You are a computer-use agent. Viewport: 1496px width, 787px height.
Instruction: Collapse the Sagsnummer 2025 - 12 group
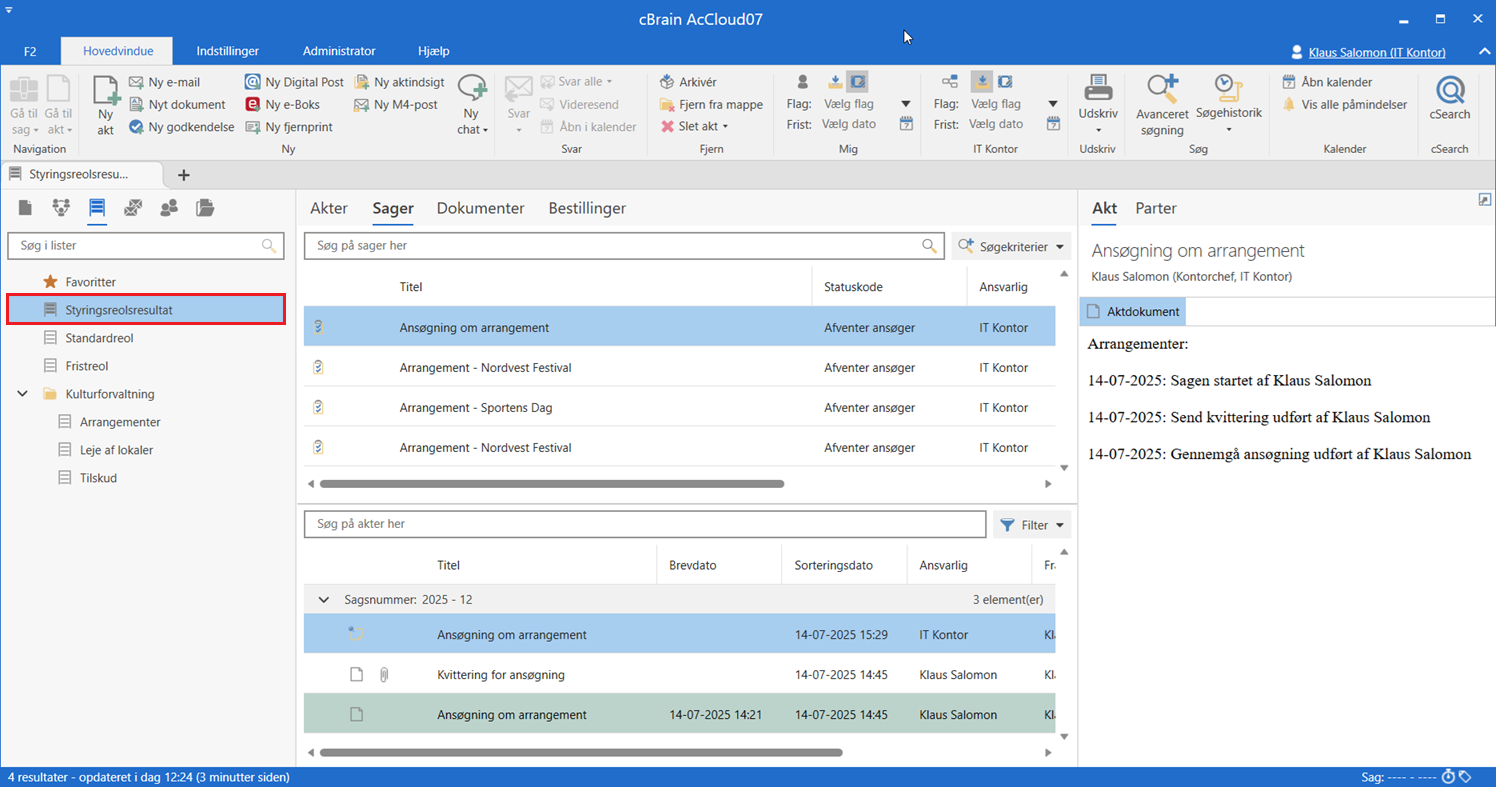tap(323, 600)
